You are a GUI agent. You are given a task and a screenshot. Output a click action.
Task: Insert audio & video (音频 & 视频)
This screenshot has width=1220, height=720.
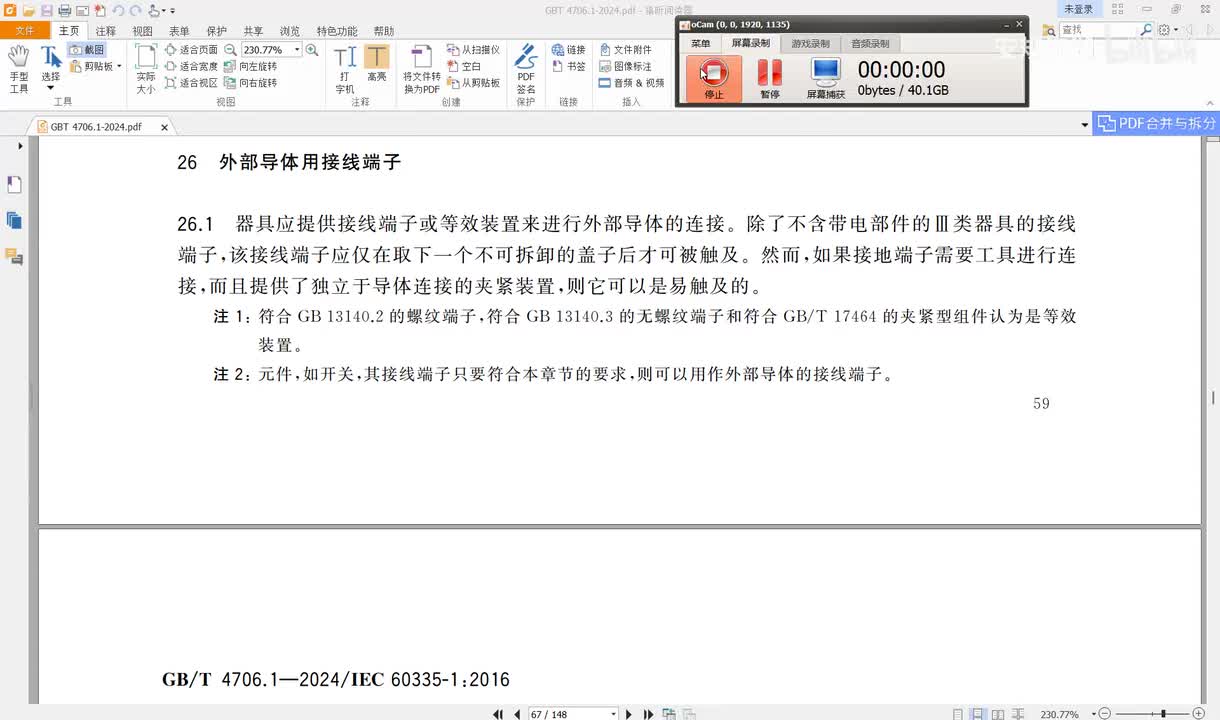coord(633,83)
